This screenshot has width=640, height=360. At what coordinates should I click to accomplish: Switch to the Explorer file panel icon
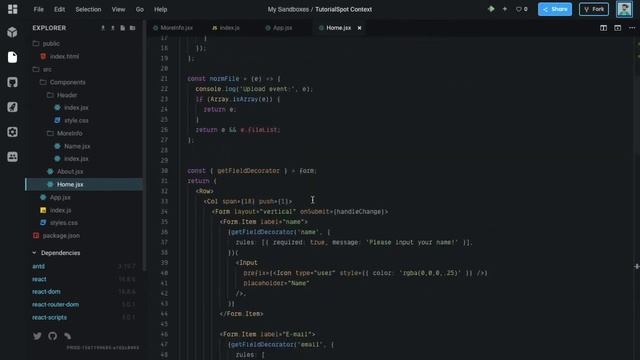pyautogui.click(x=12, y=57)
